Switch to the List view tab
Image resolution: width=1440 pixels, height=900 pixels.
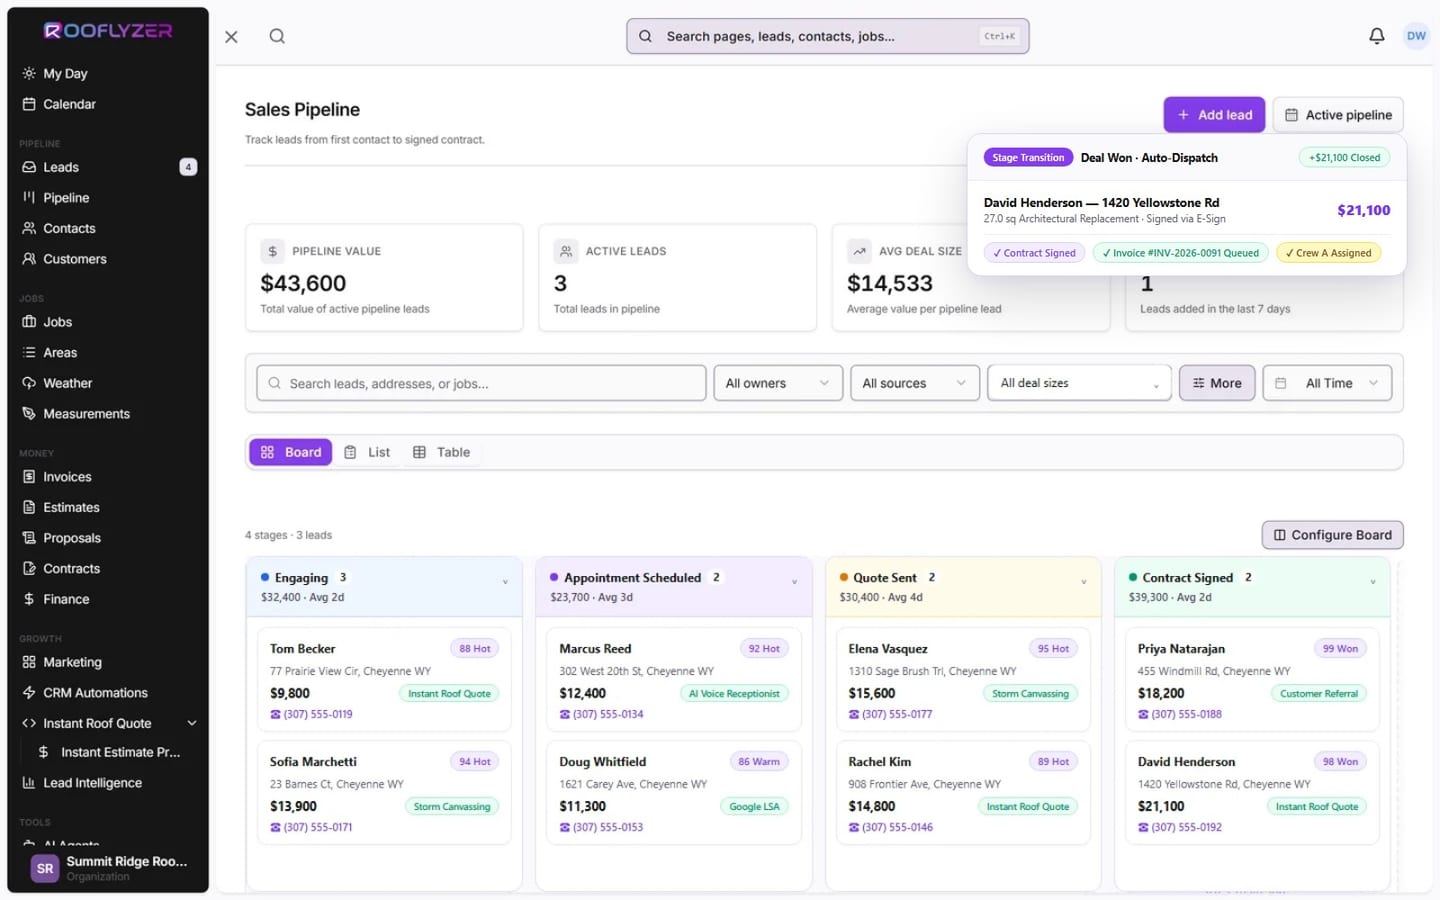tap(367, 452)
